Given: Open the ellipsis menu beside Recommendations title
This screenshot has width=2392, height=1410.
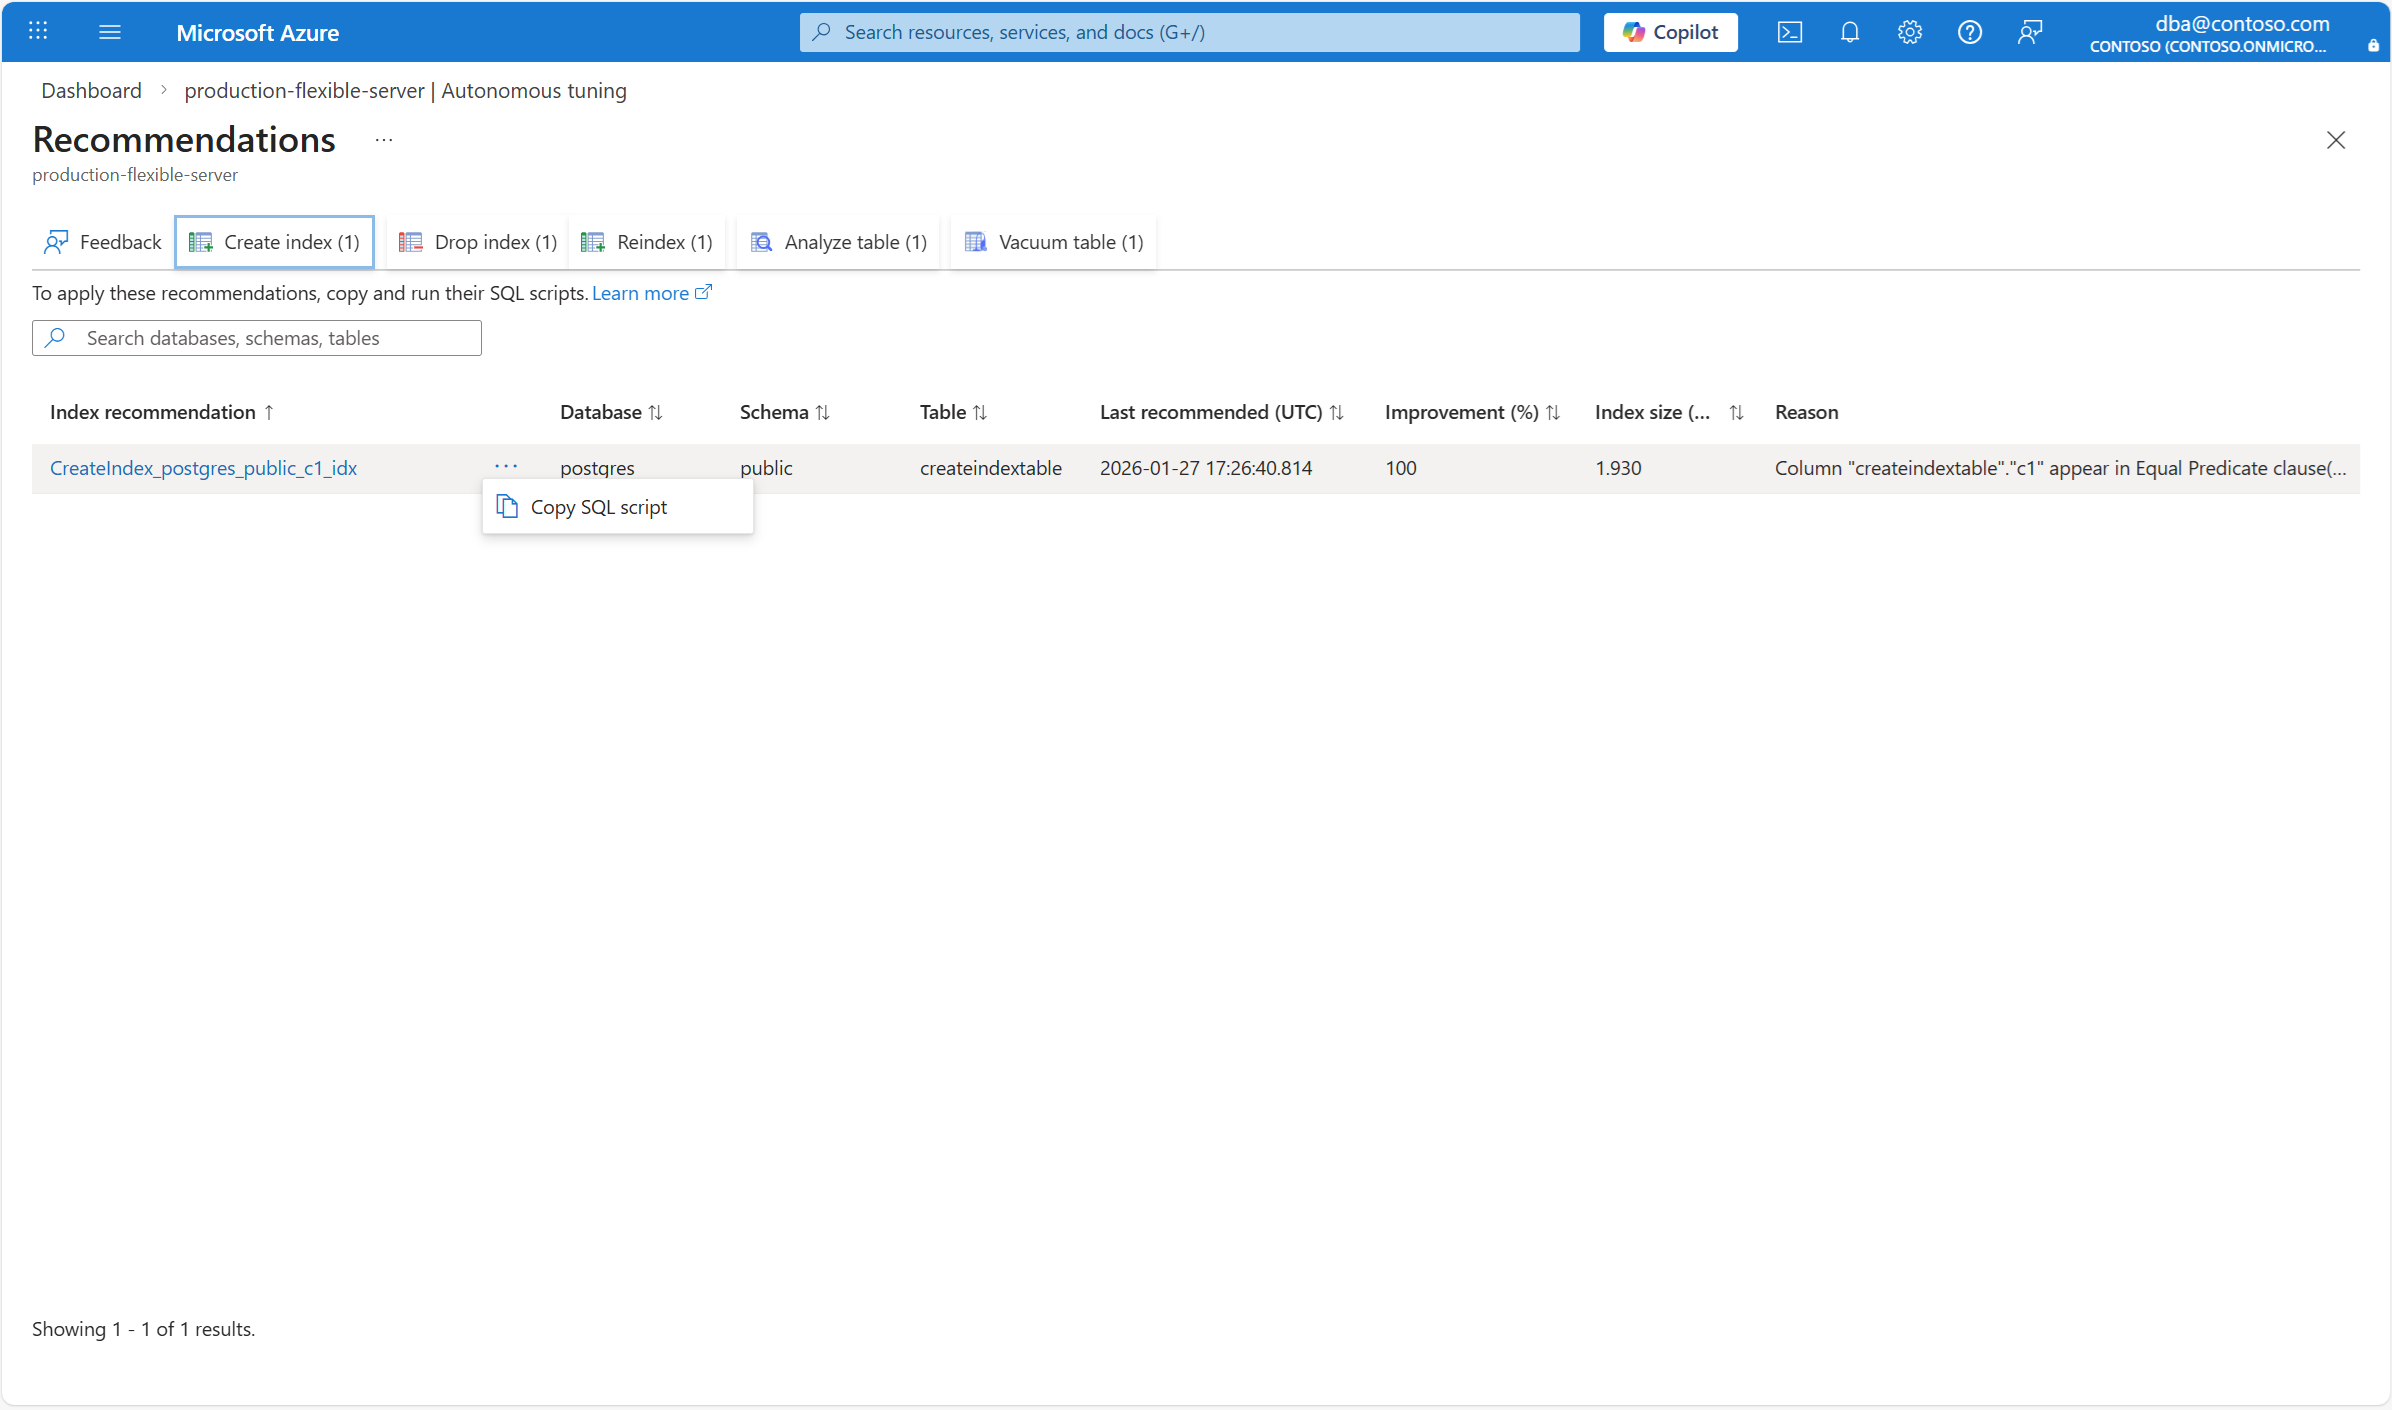Looking at the screenshot, I should click(x=382, y=140).
